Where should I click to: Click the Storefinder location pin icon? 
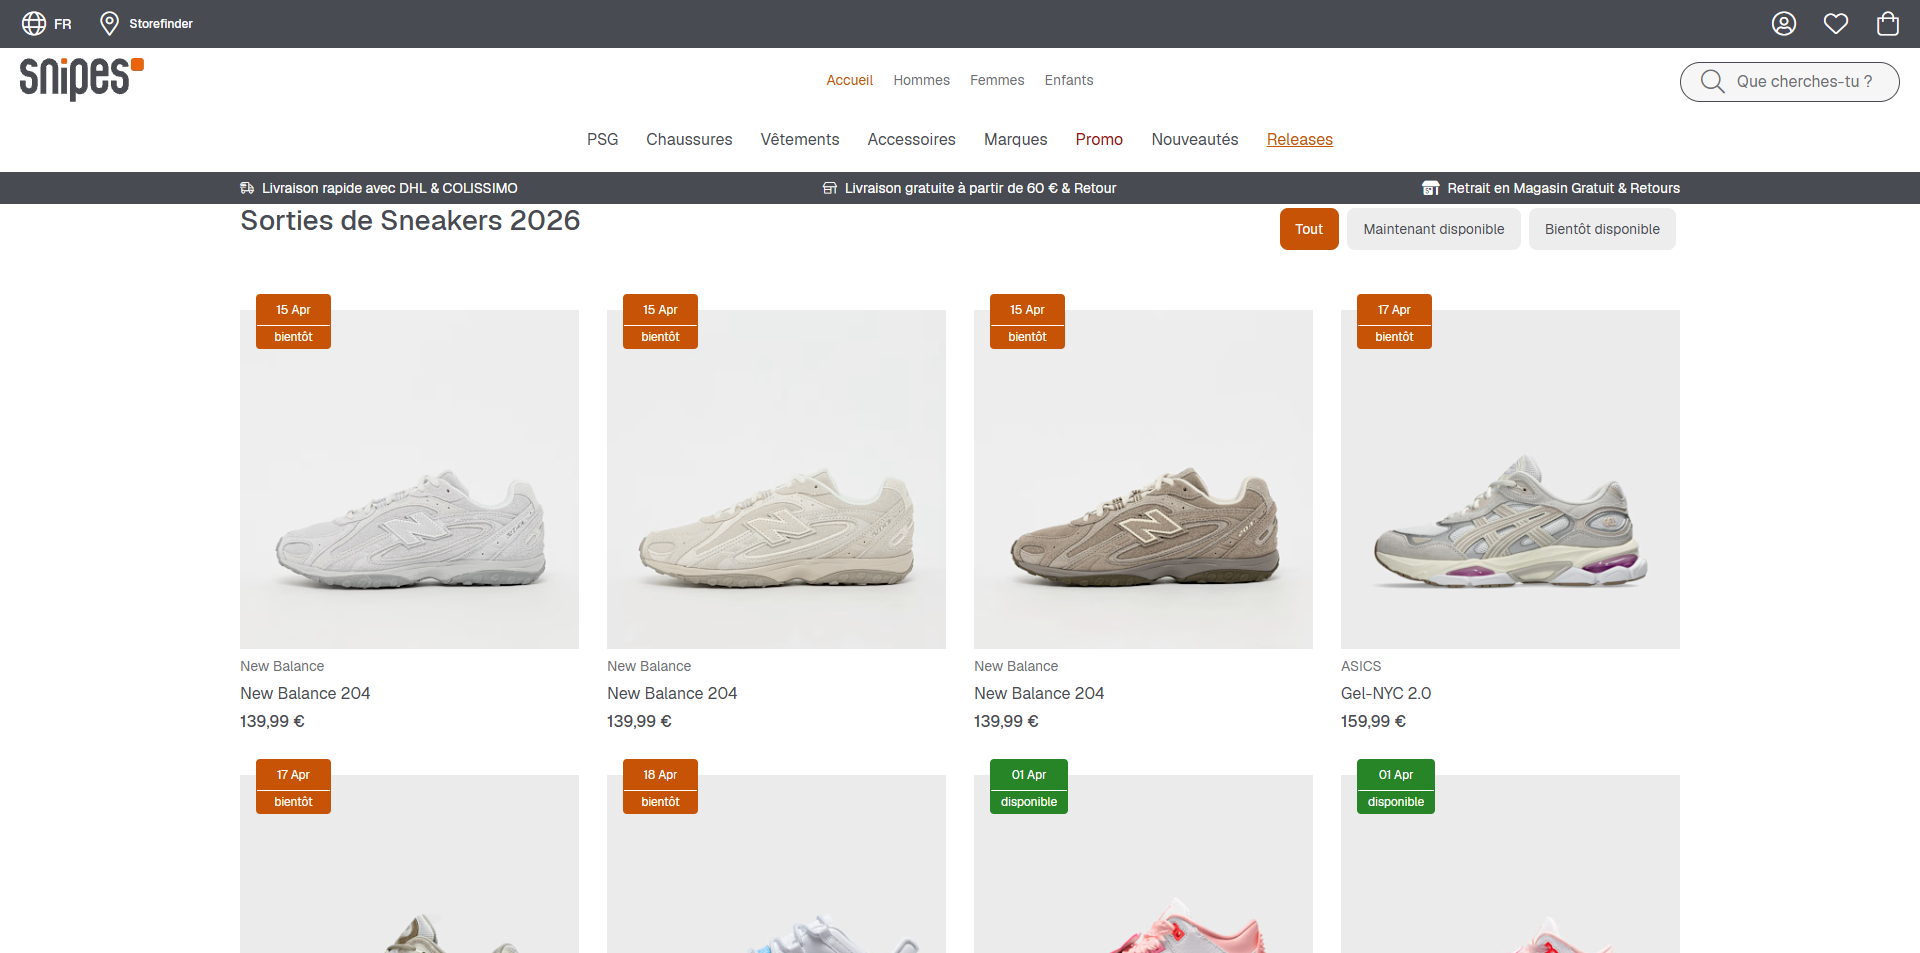[x=110, y=23]
